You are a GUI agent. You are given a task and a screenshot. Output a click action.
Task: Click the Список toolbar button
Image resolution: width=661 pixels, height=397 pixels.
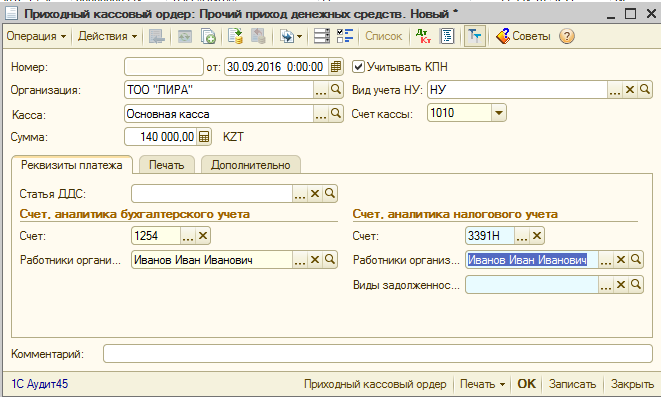click(x=383, y=36)
